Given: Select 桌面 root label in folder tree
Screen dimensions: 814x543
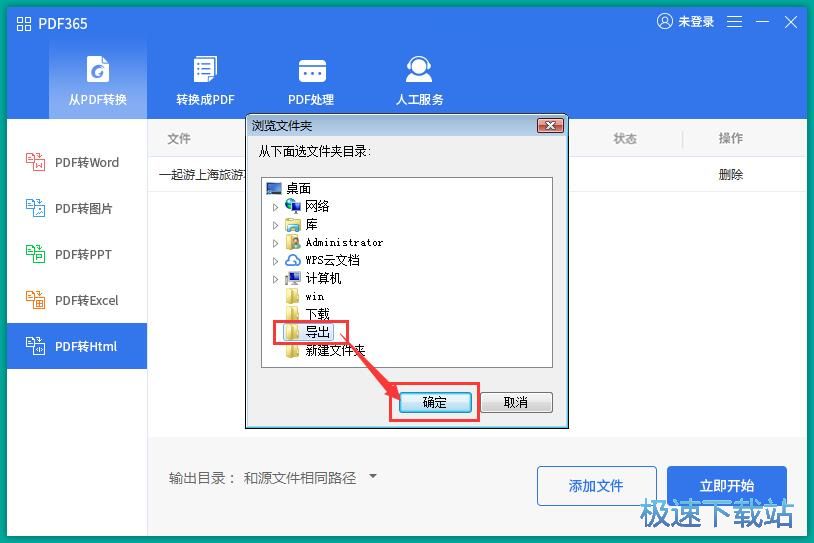Looking at the screenshot, I should (x=299, y=188).
